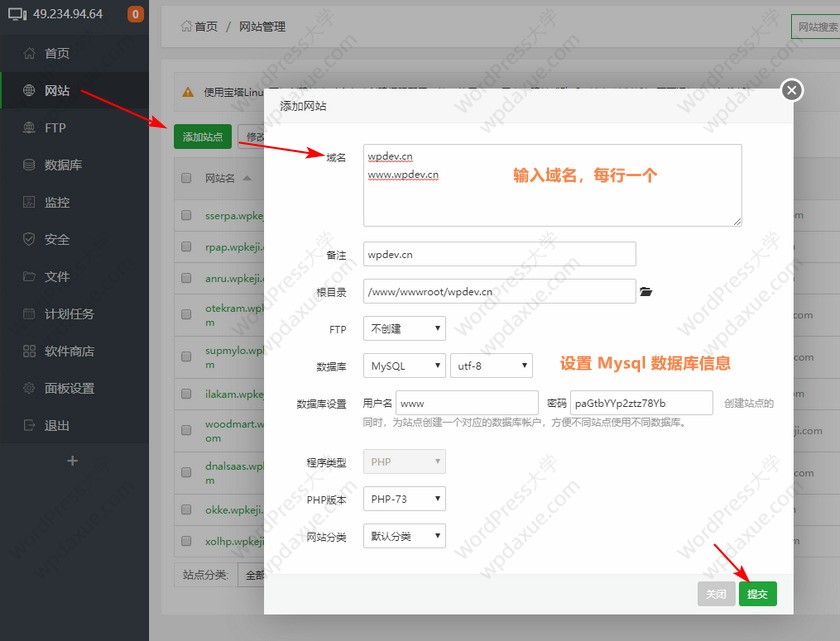Screen dimensions: 840x641
Task: Open the utf-8 encoding dropdown
Action: tap(491, 366)
